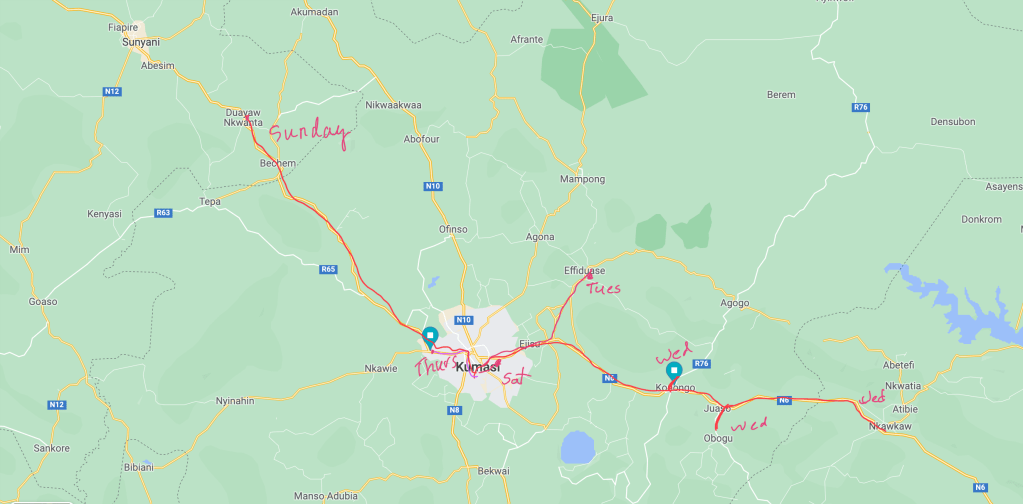Click the small lake south of Ejisu
The width and height of the screenshot is (1023, 504).
577,447
